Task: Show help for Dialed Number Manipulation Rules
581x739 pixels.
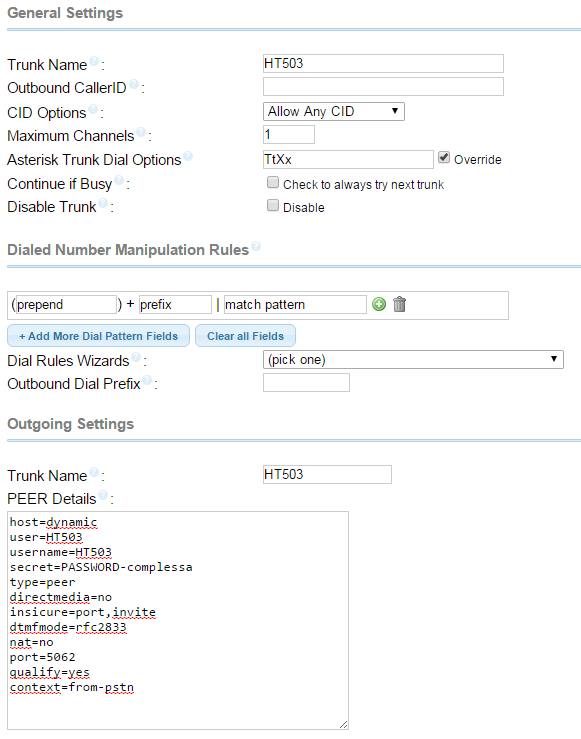Action: click(x=256, y=246)
